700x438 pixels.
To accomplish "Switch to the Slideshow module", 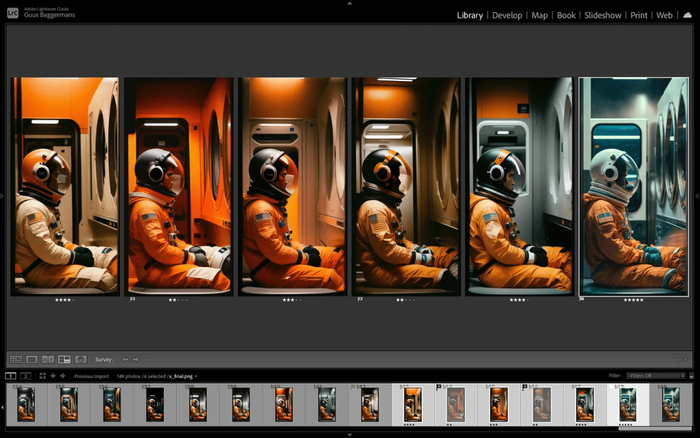I will pyautogui.click(x=602, y=16).
